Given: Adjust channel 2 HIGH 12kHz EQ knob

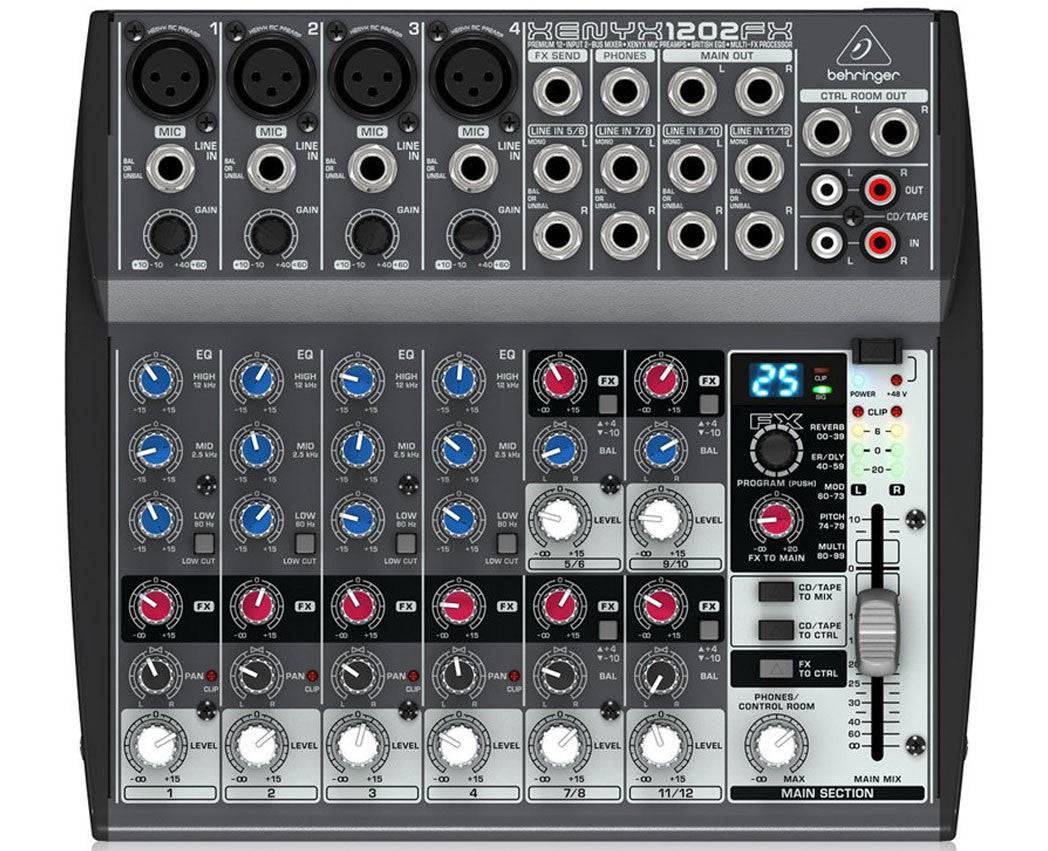Looking at the screenshot, I should tap(258, 379).
